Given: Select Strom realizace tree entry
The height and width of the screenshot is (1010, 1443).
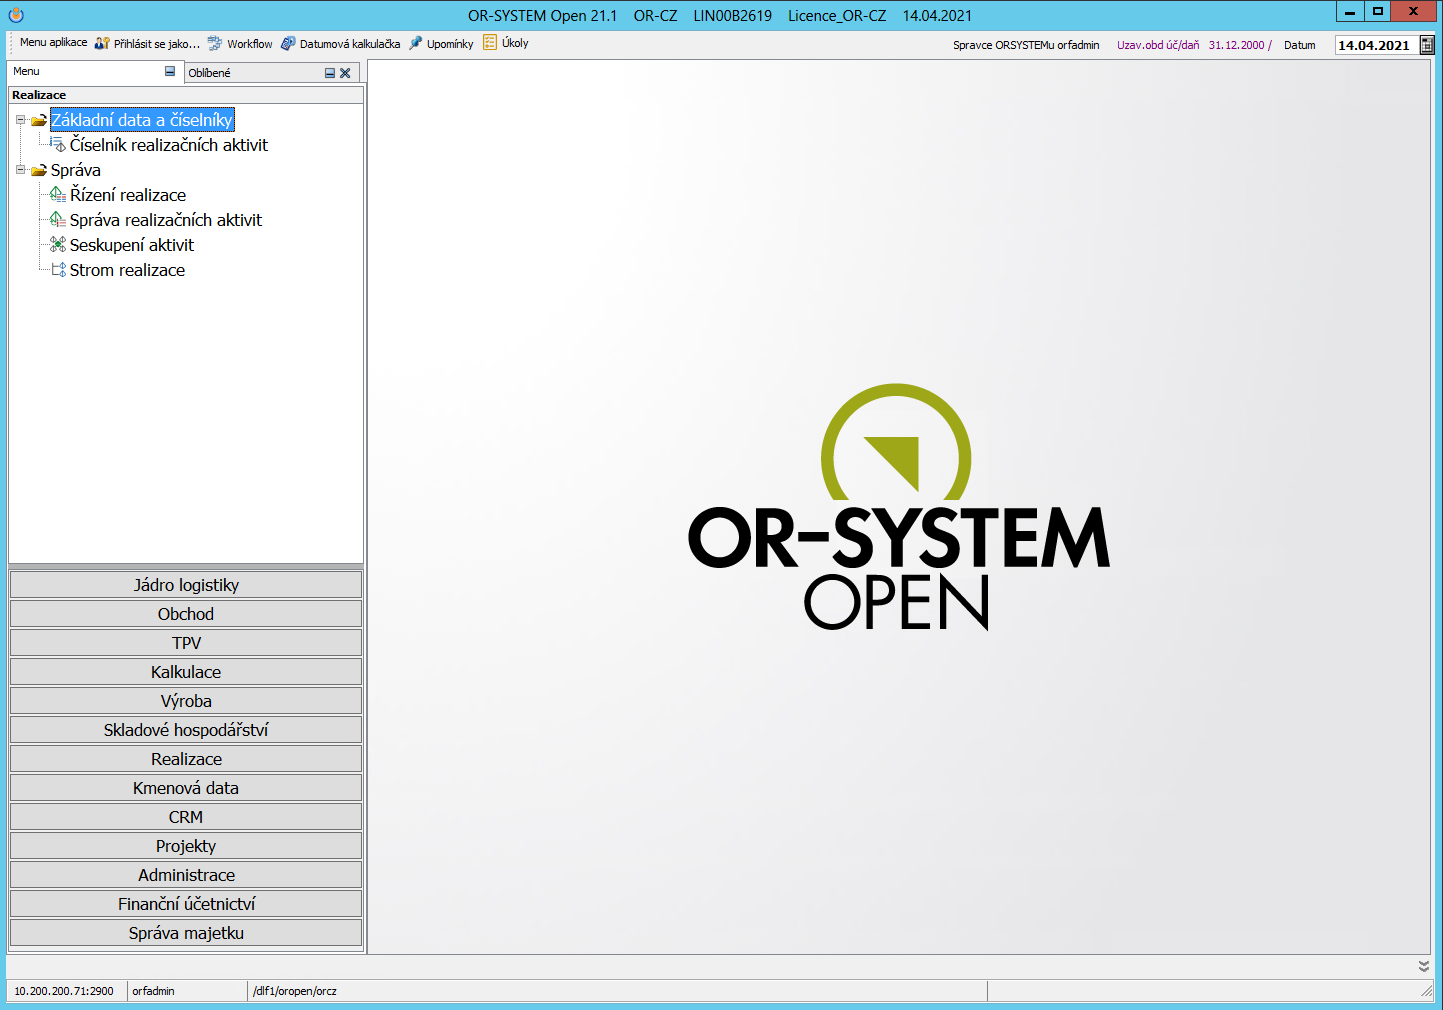Looking at the screenshot, I should [127, 270].
